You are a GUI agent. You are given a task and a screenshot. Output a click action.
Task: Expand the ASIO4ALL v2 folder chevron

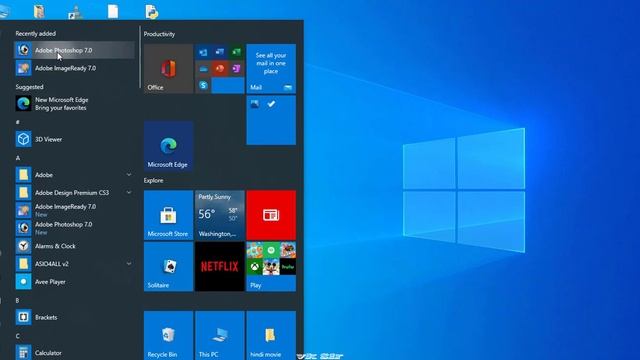(129, 264)
